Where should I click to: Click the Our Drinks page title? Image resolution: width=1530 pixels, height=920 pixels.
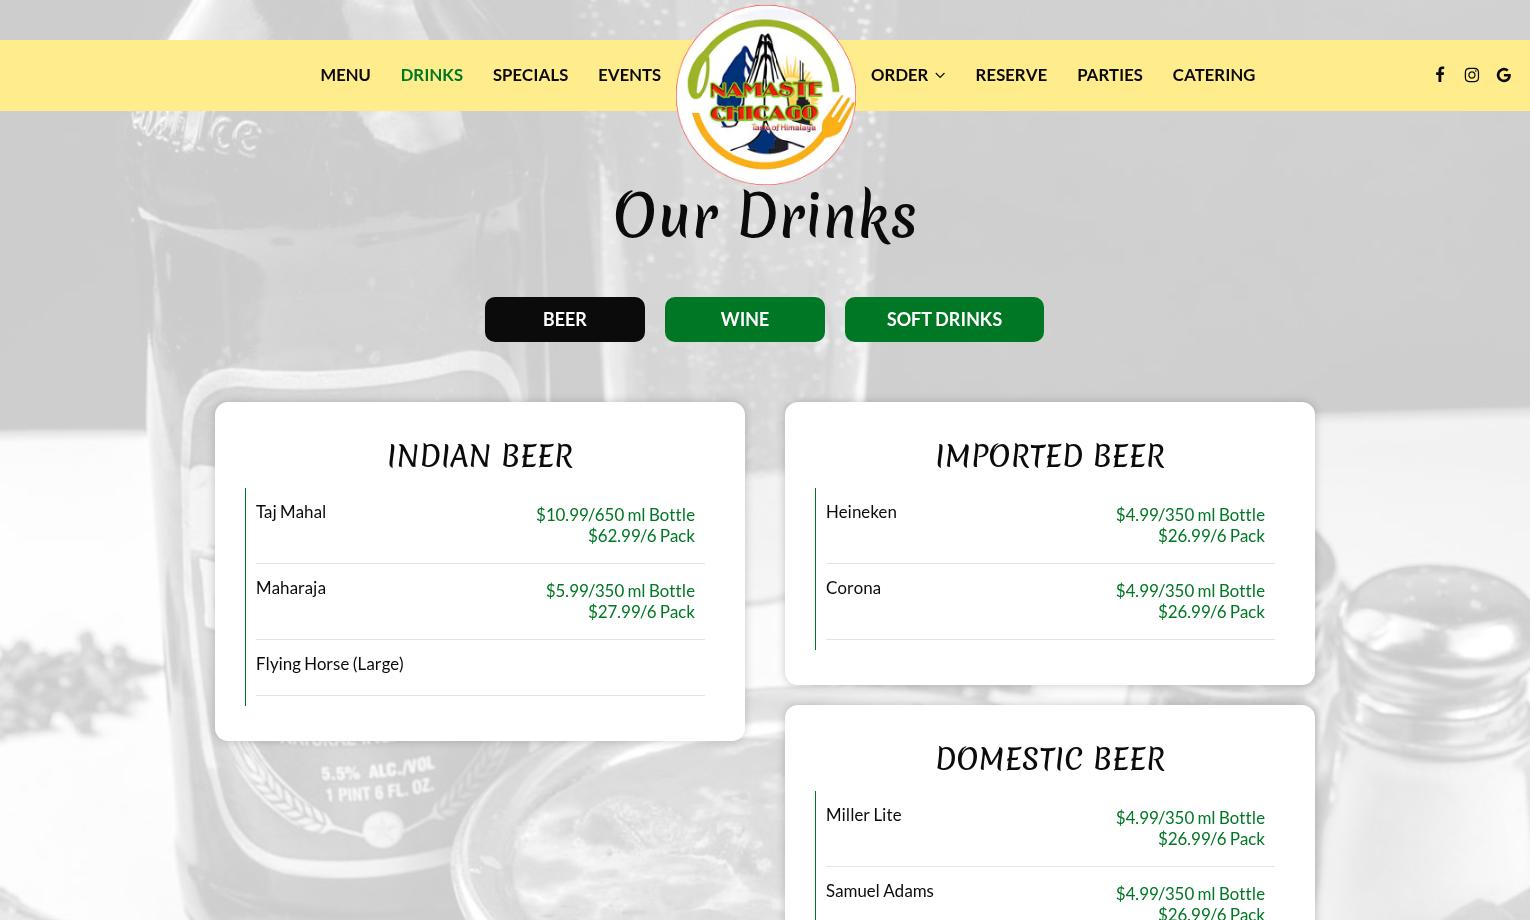pos(765,216)
